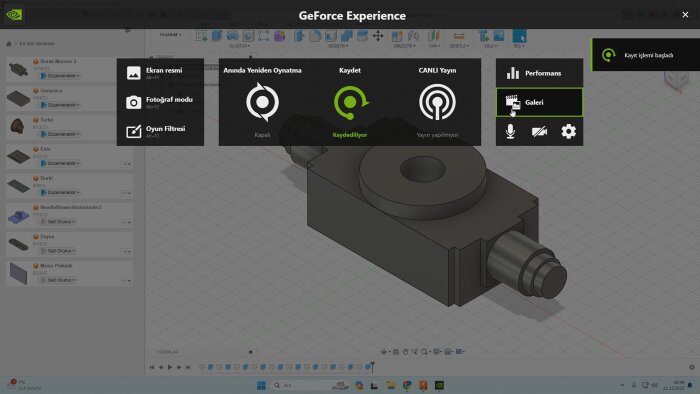Toggle the microphone in GeForce overlay
Viewport: 700px width, 394px height.
(510, 132)
